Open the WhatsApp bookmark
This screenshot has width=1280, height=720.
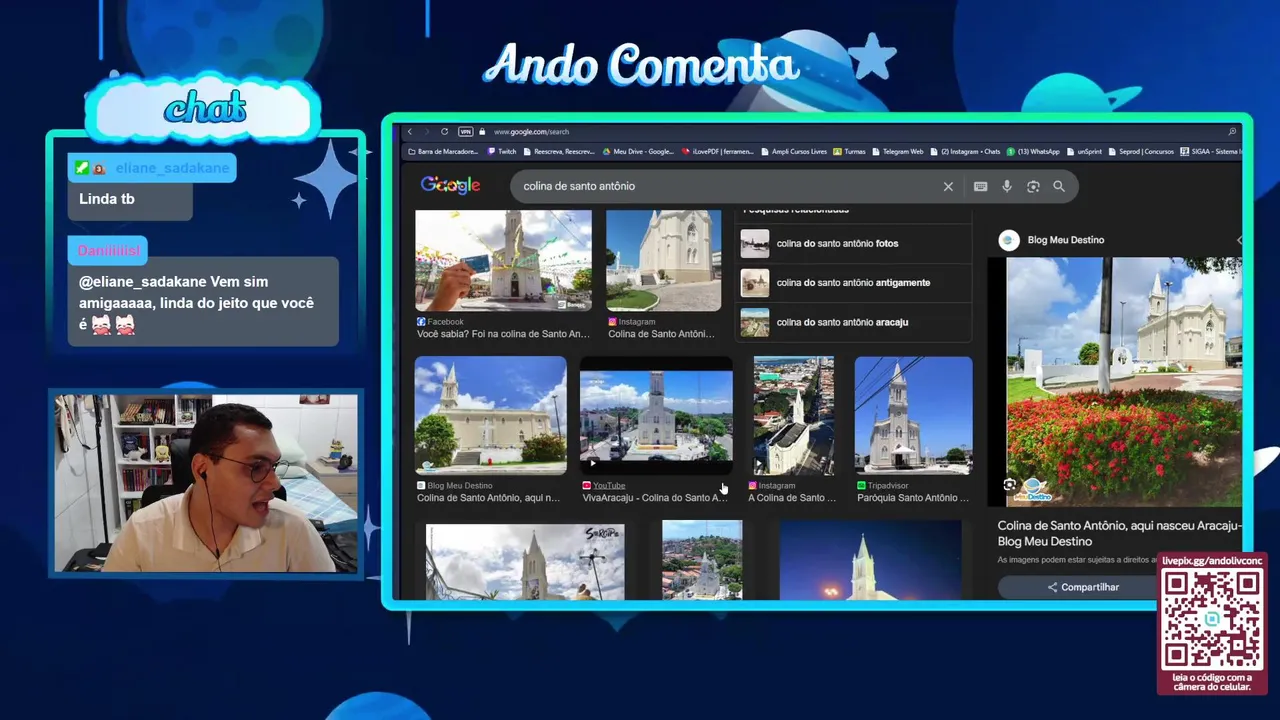click(x=1033, y=152)
